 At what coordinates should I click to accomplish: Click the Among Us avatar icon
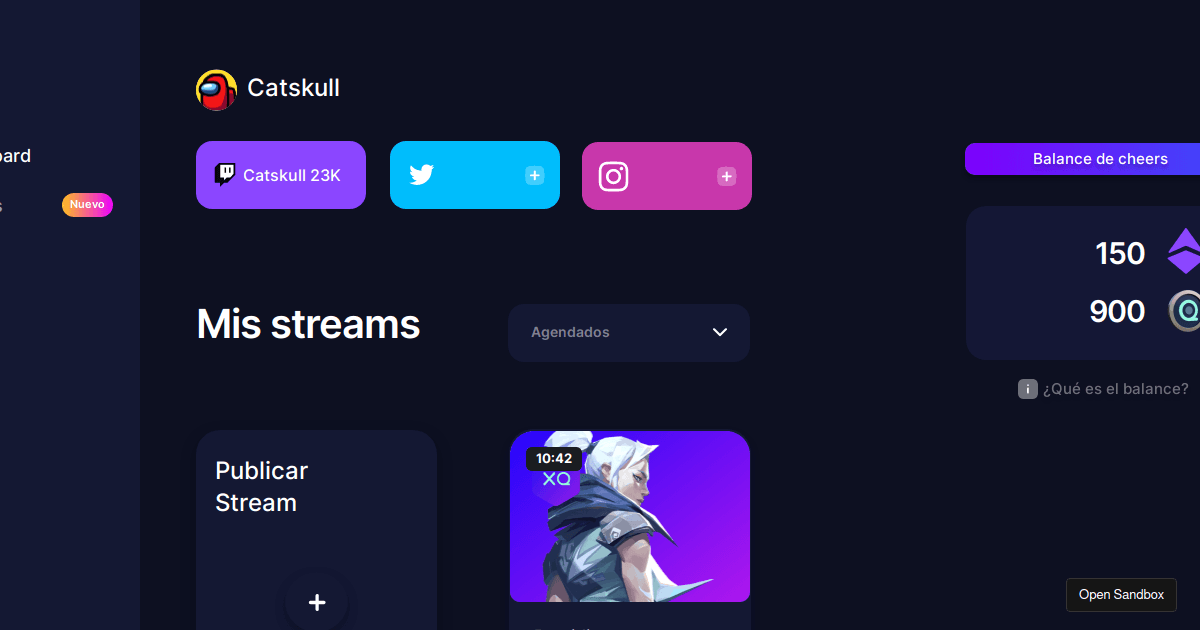tap(216, 89)
